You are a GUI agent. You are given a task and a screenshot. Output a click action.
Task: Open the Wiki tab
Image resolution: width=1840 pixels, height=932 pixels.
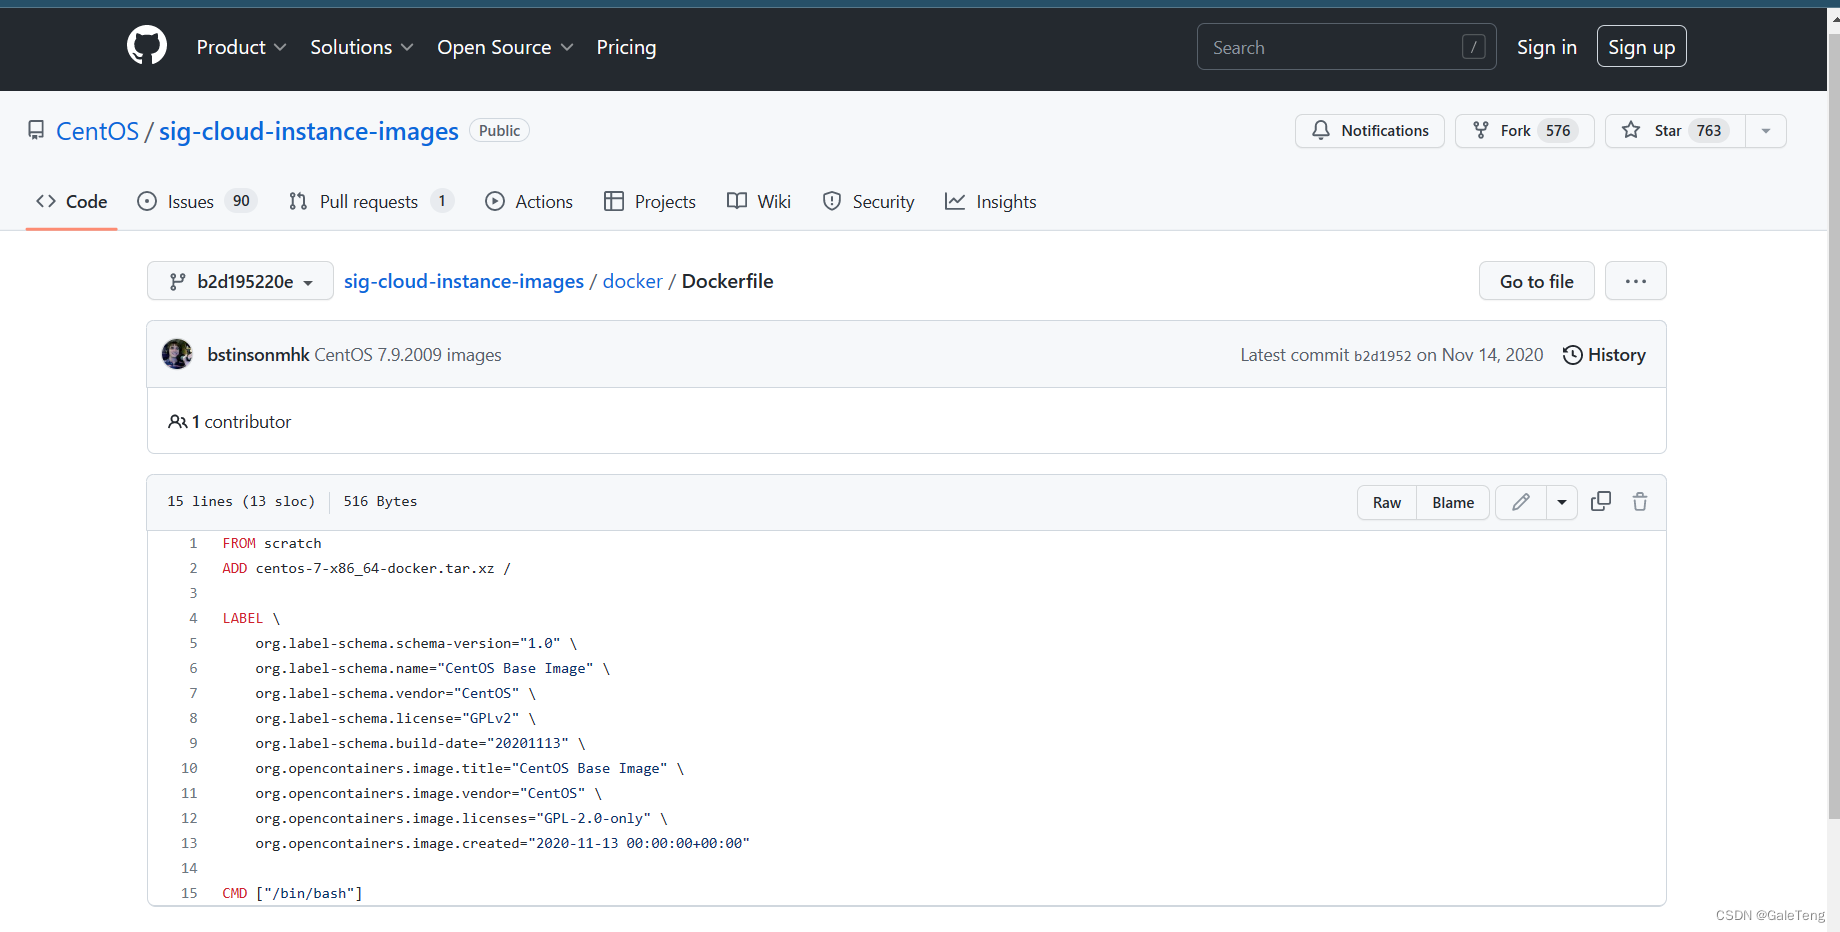759,201
